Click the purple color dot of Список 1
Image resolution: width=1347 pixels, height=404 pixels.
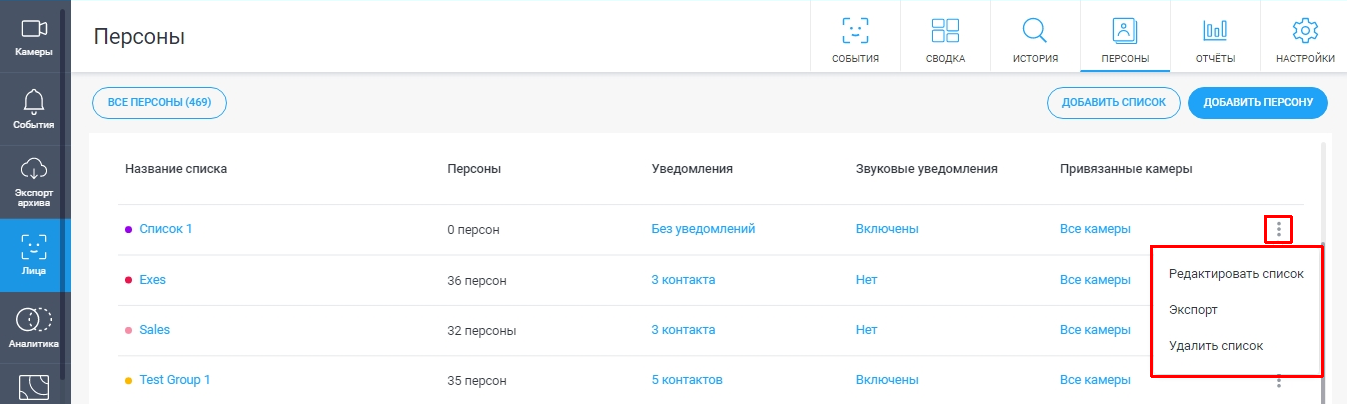(x=128, y=230)
